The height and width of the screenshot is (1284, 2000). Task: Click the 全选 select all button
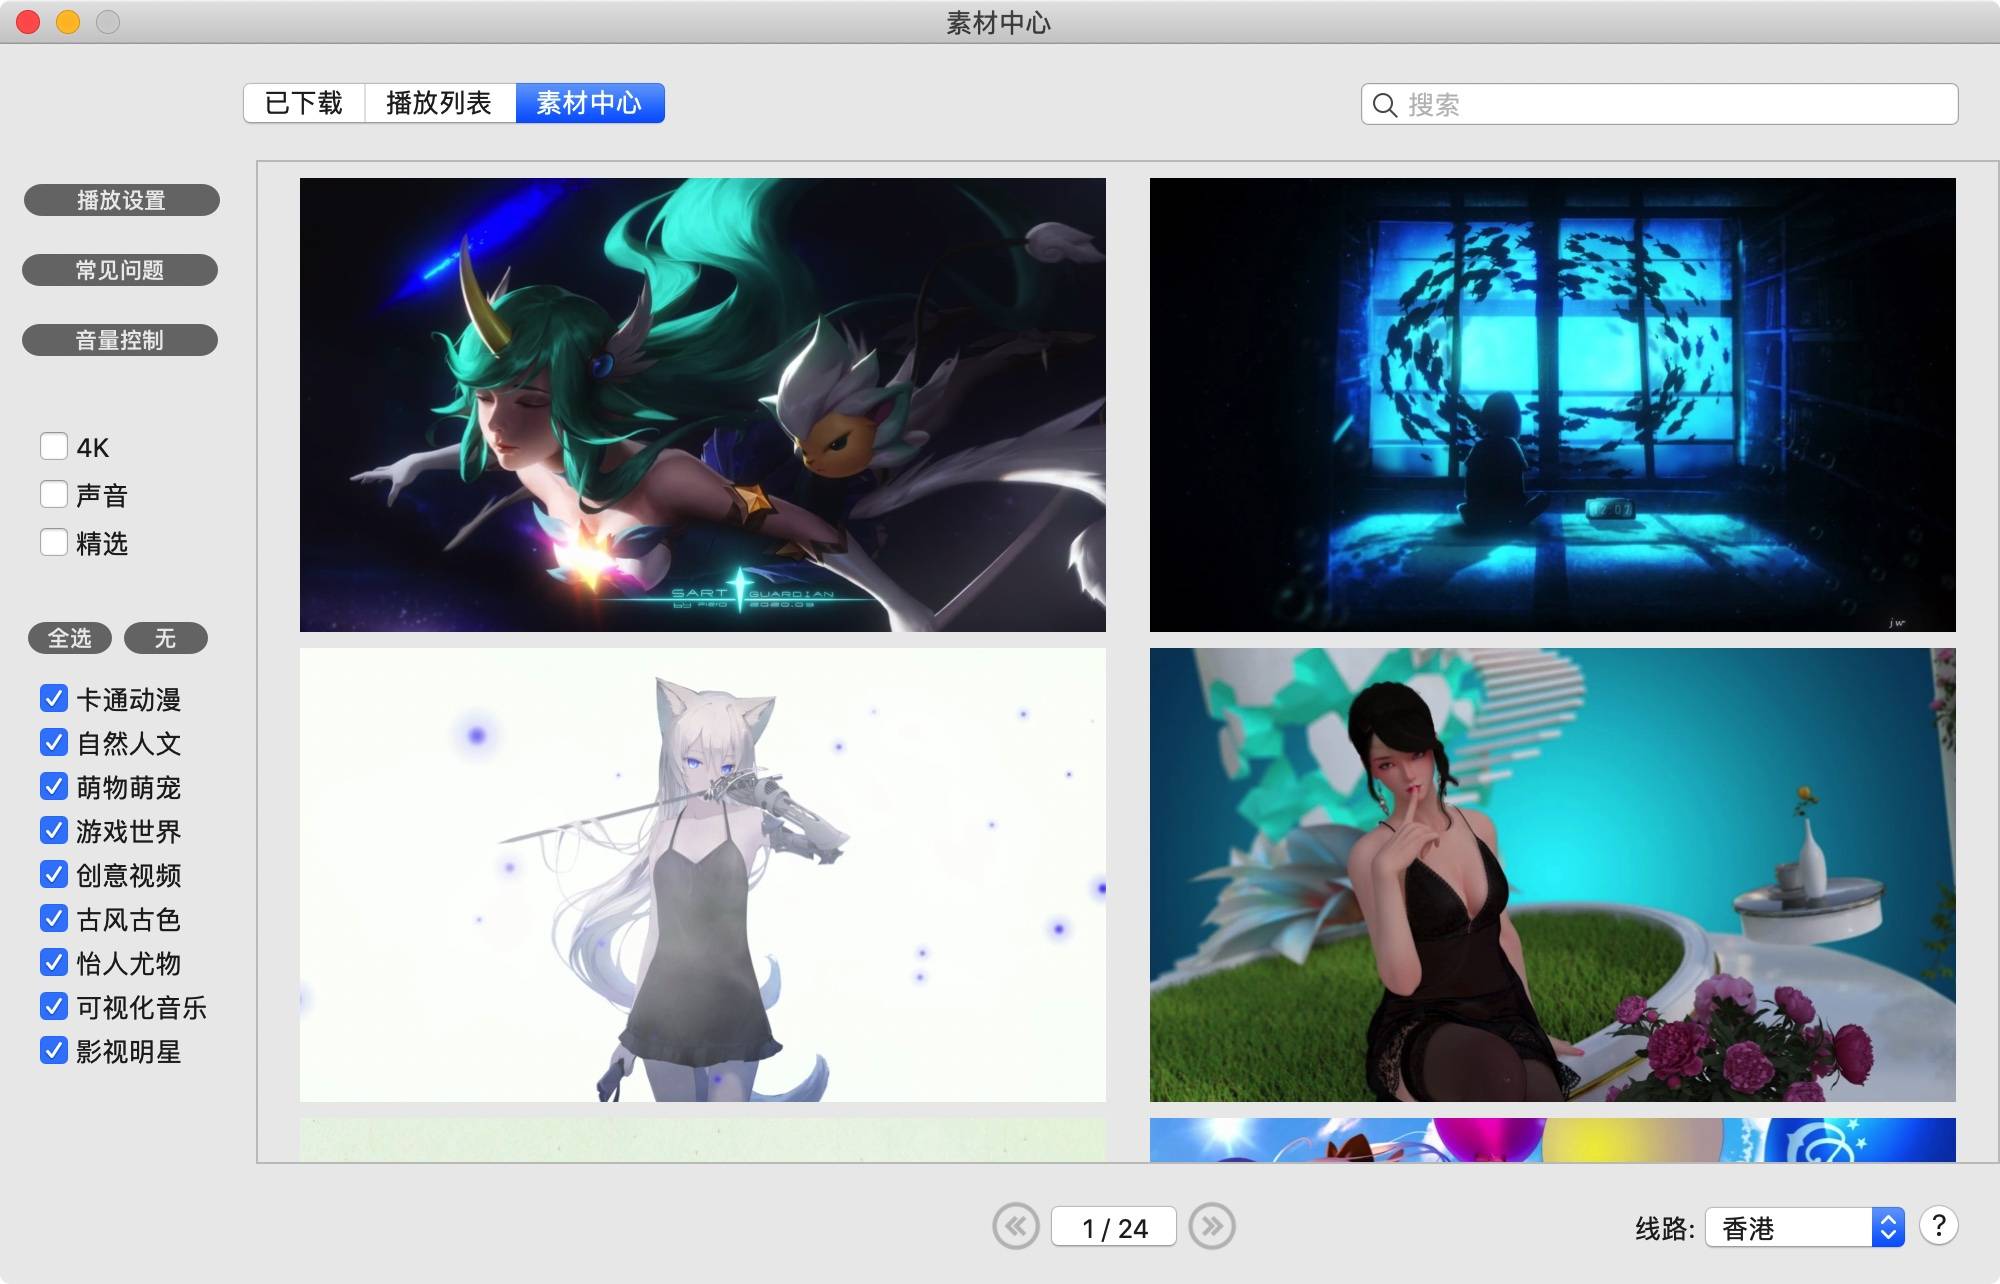[x=69, y=638]
